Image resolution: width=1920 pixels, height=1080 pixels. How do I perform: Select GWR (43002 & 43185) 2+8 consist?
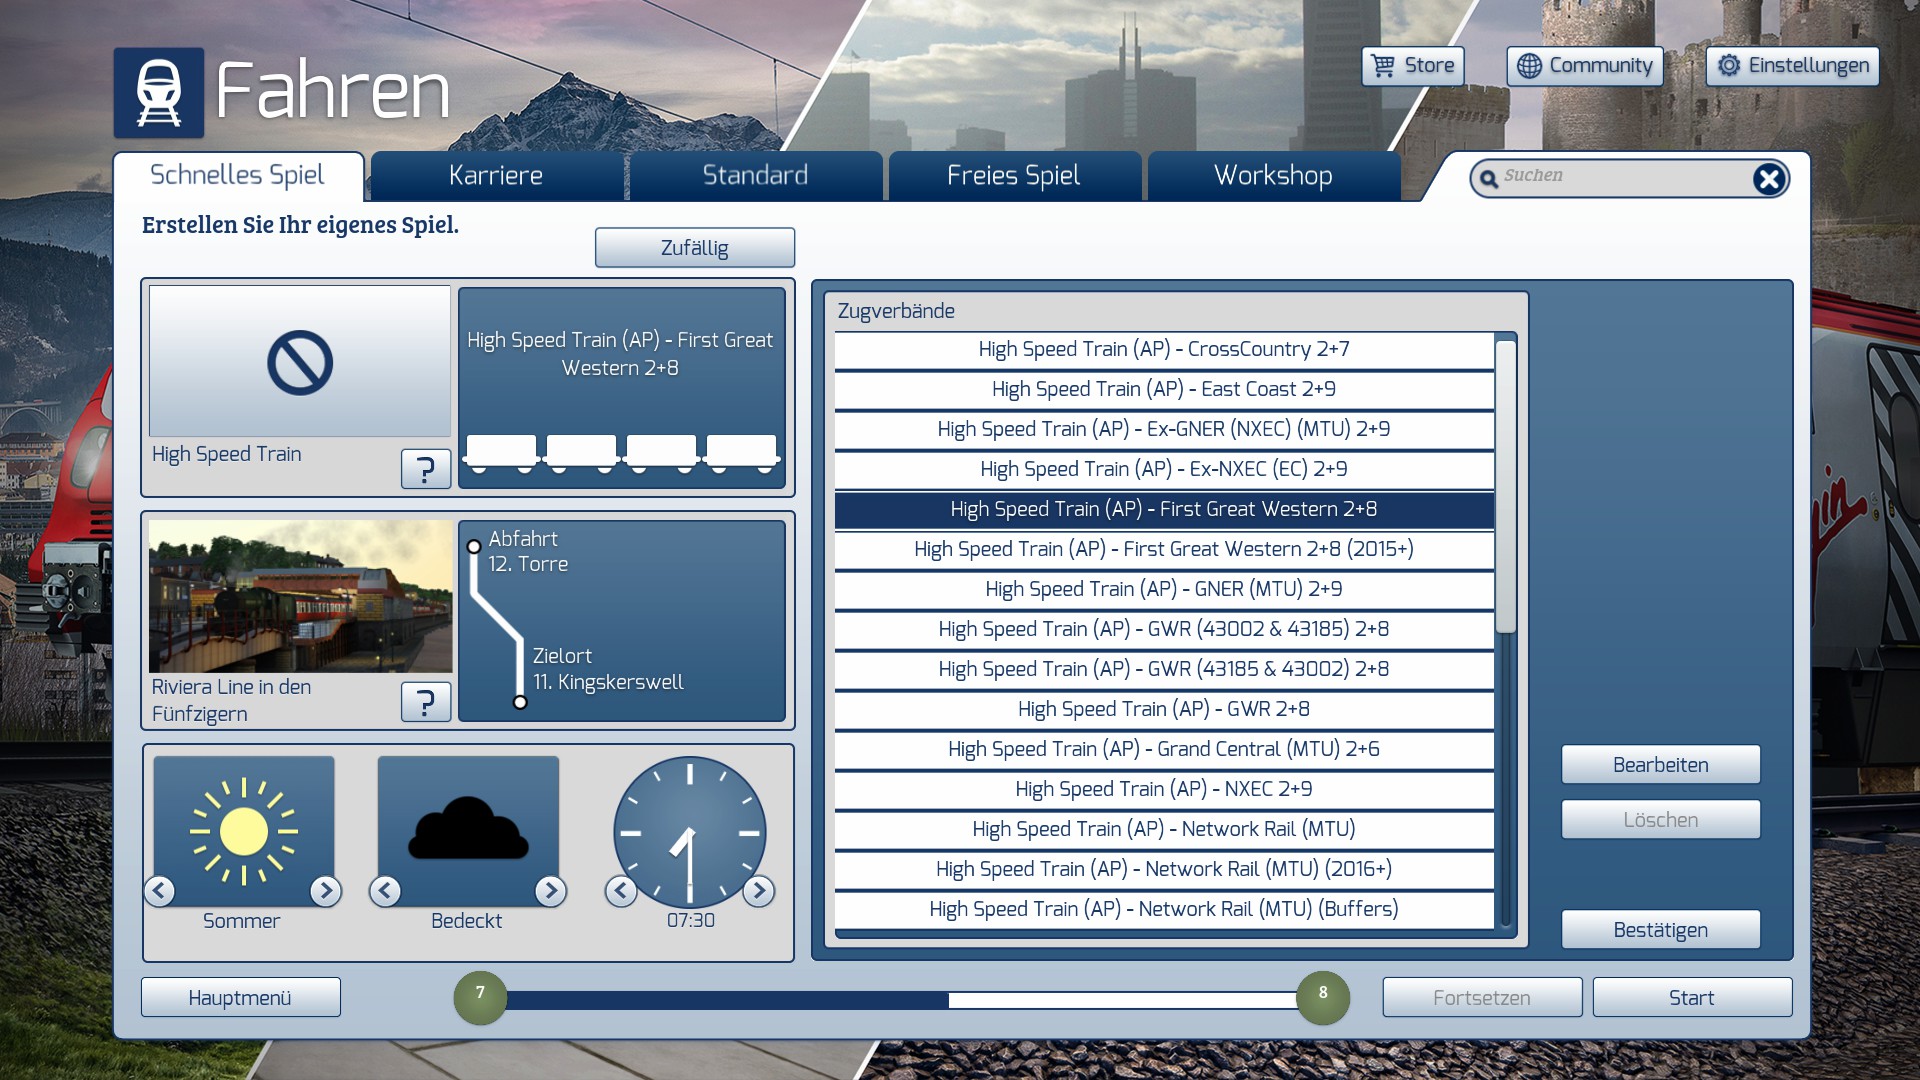pyautogui.click(x=1164, y=629)
